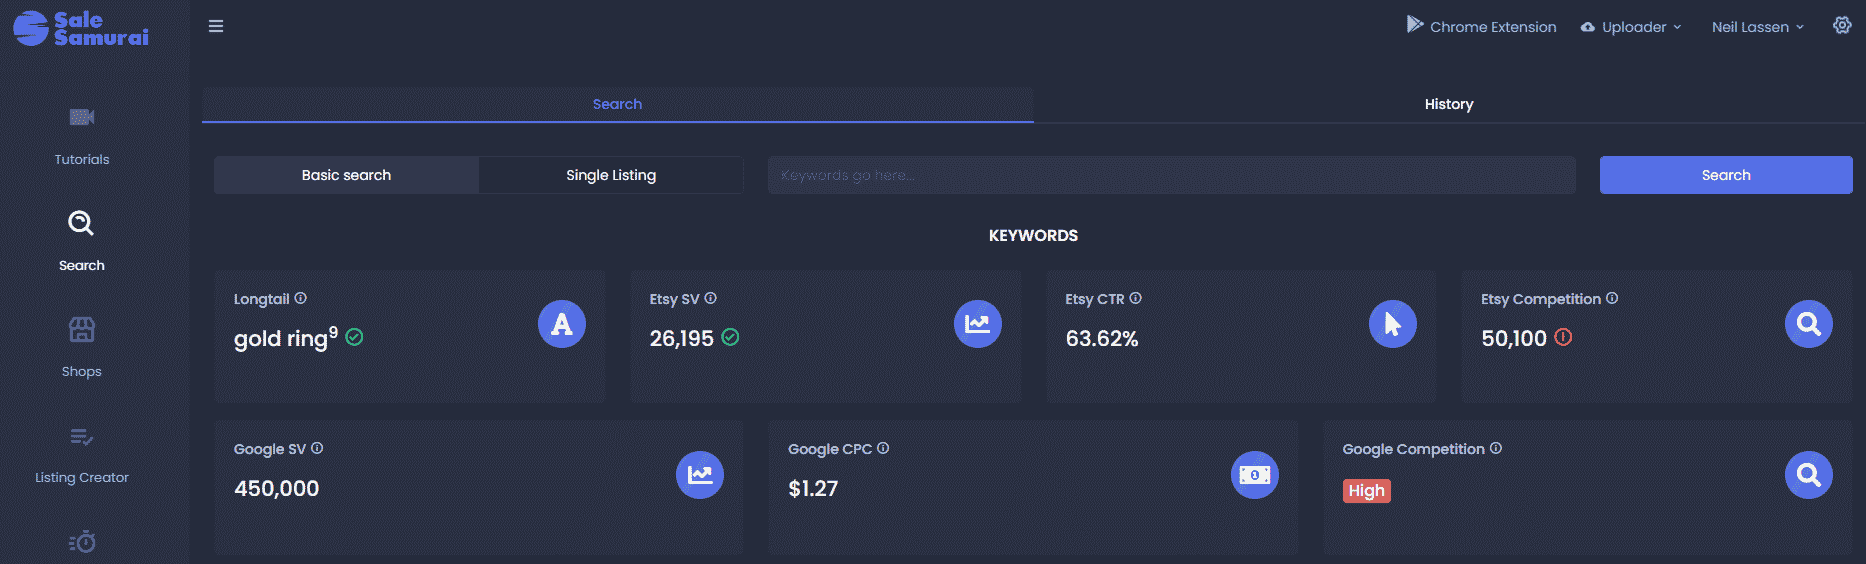
Task: Click the Listing Creator sidebar label
Action: (x=82, y=477)
